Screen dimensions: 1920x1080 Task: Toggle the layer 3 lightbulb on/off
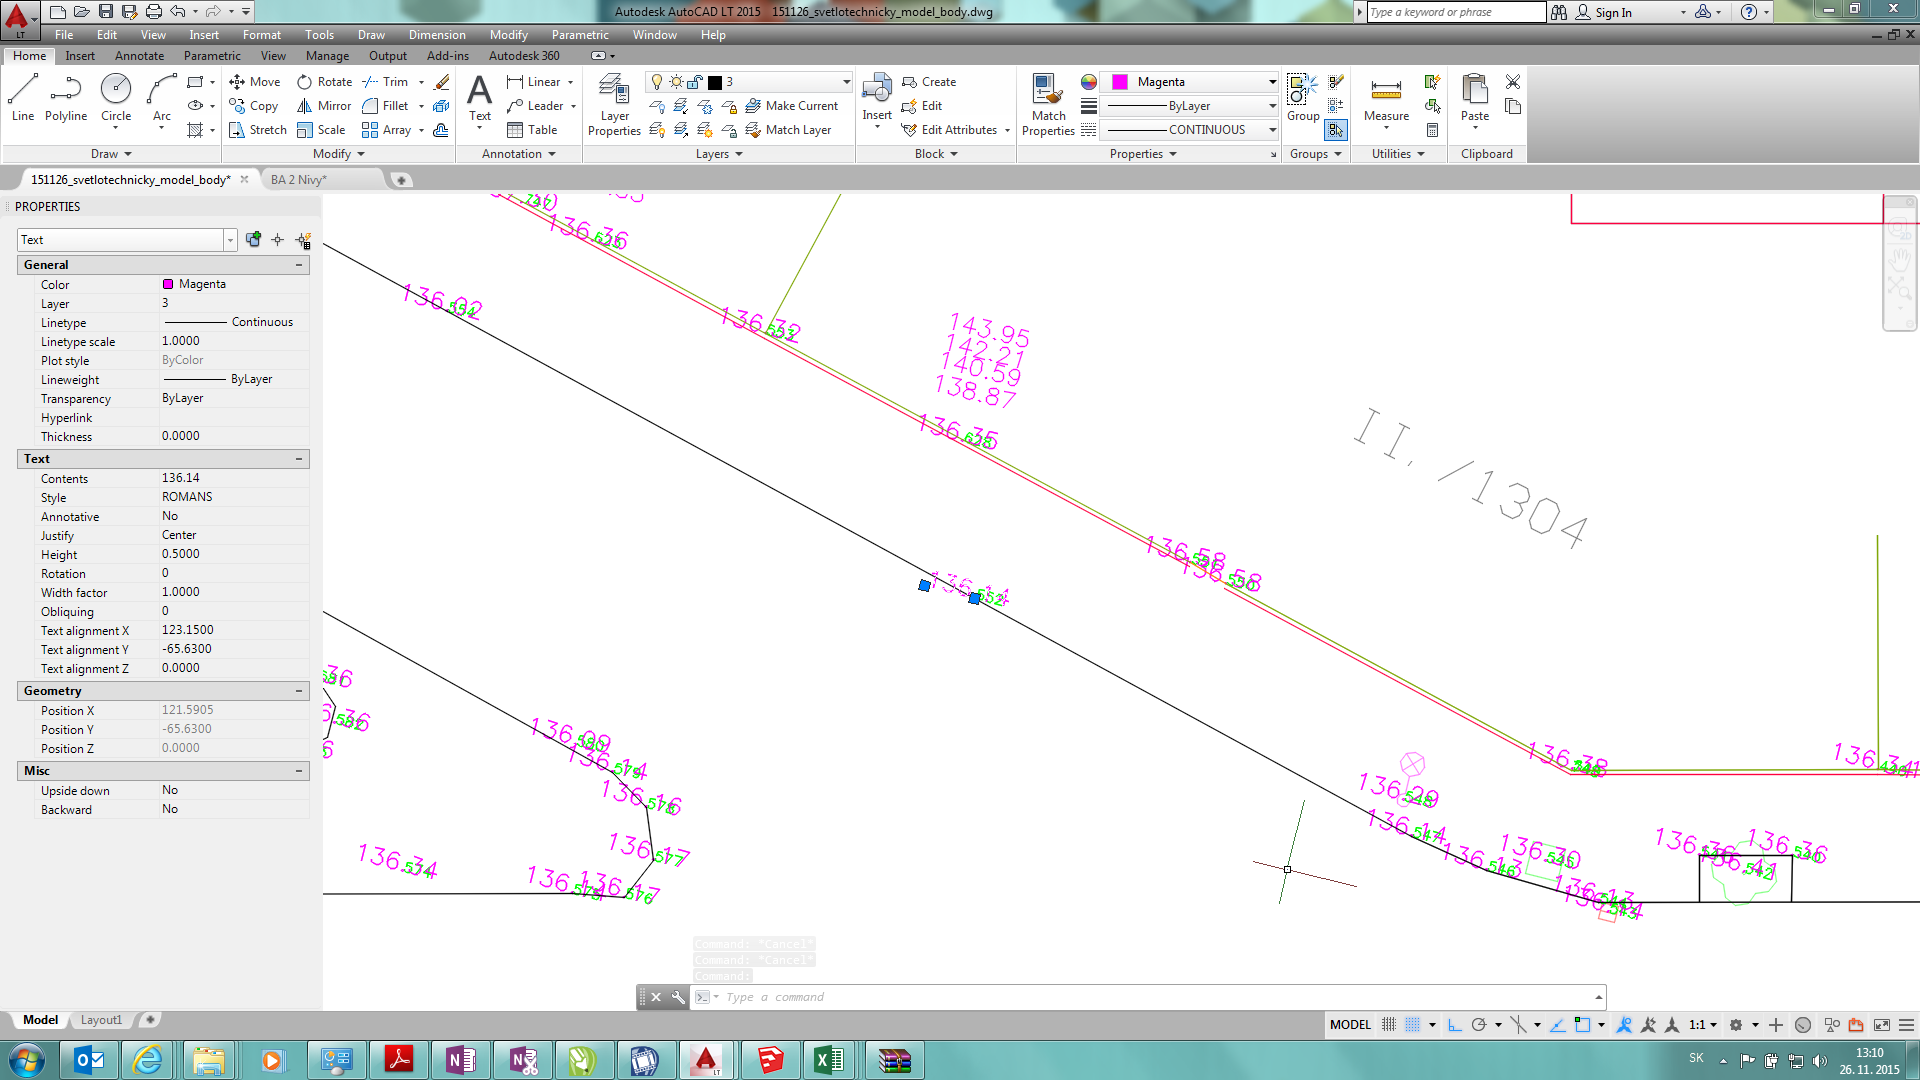coord(657,82)
